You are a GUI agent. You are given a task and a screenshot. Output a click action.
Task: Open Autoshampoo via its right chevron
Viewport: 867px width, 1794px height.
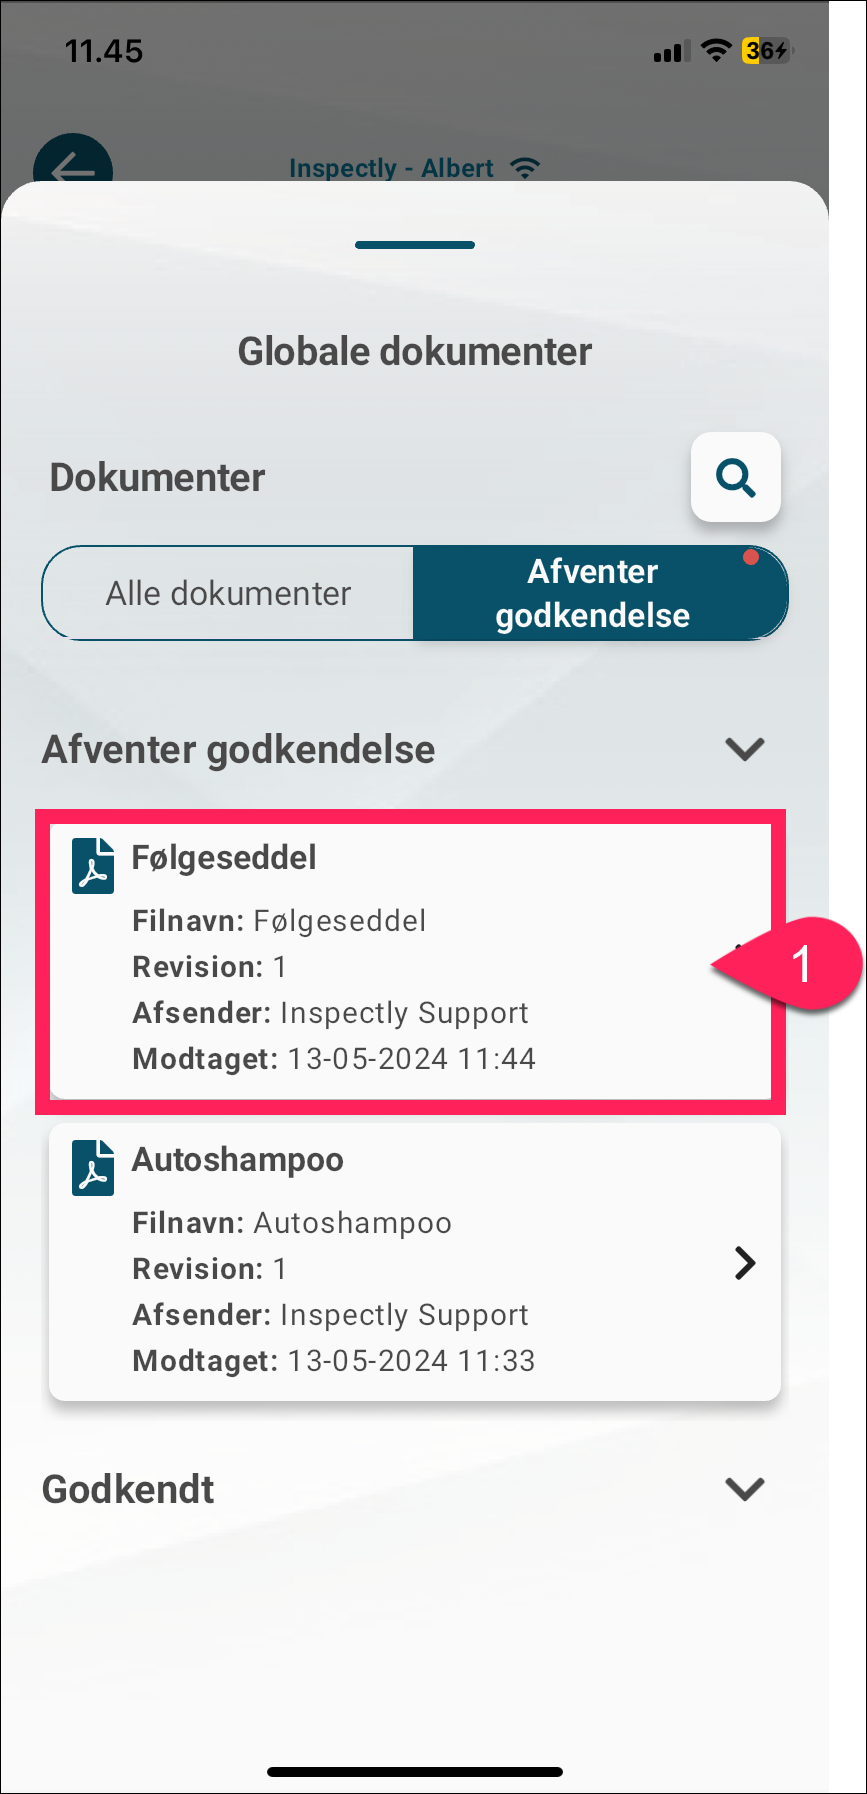[745, 1263]
